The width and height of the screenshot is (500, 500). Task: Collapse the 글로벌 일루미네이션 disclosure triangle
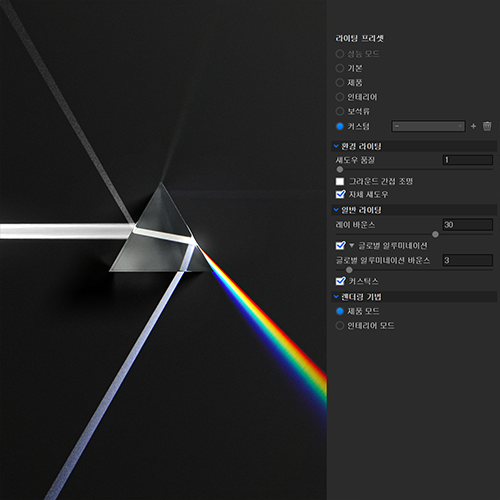pyautogui.click(x=351, y=246)
